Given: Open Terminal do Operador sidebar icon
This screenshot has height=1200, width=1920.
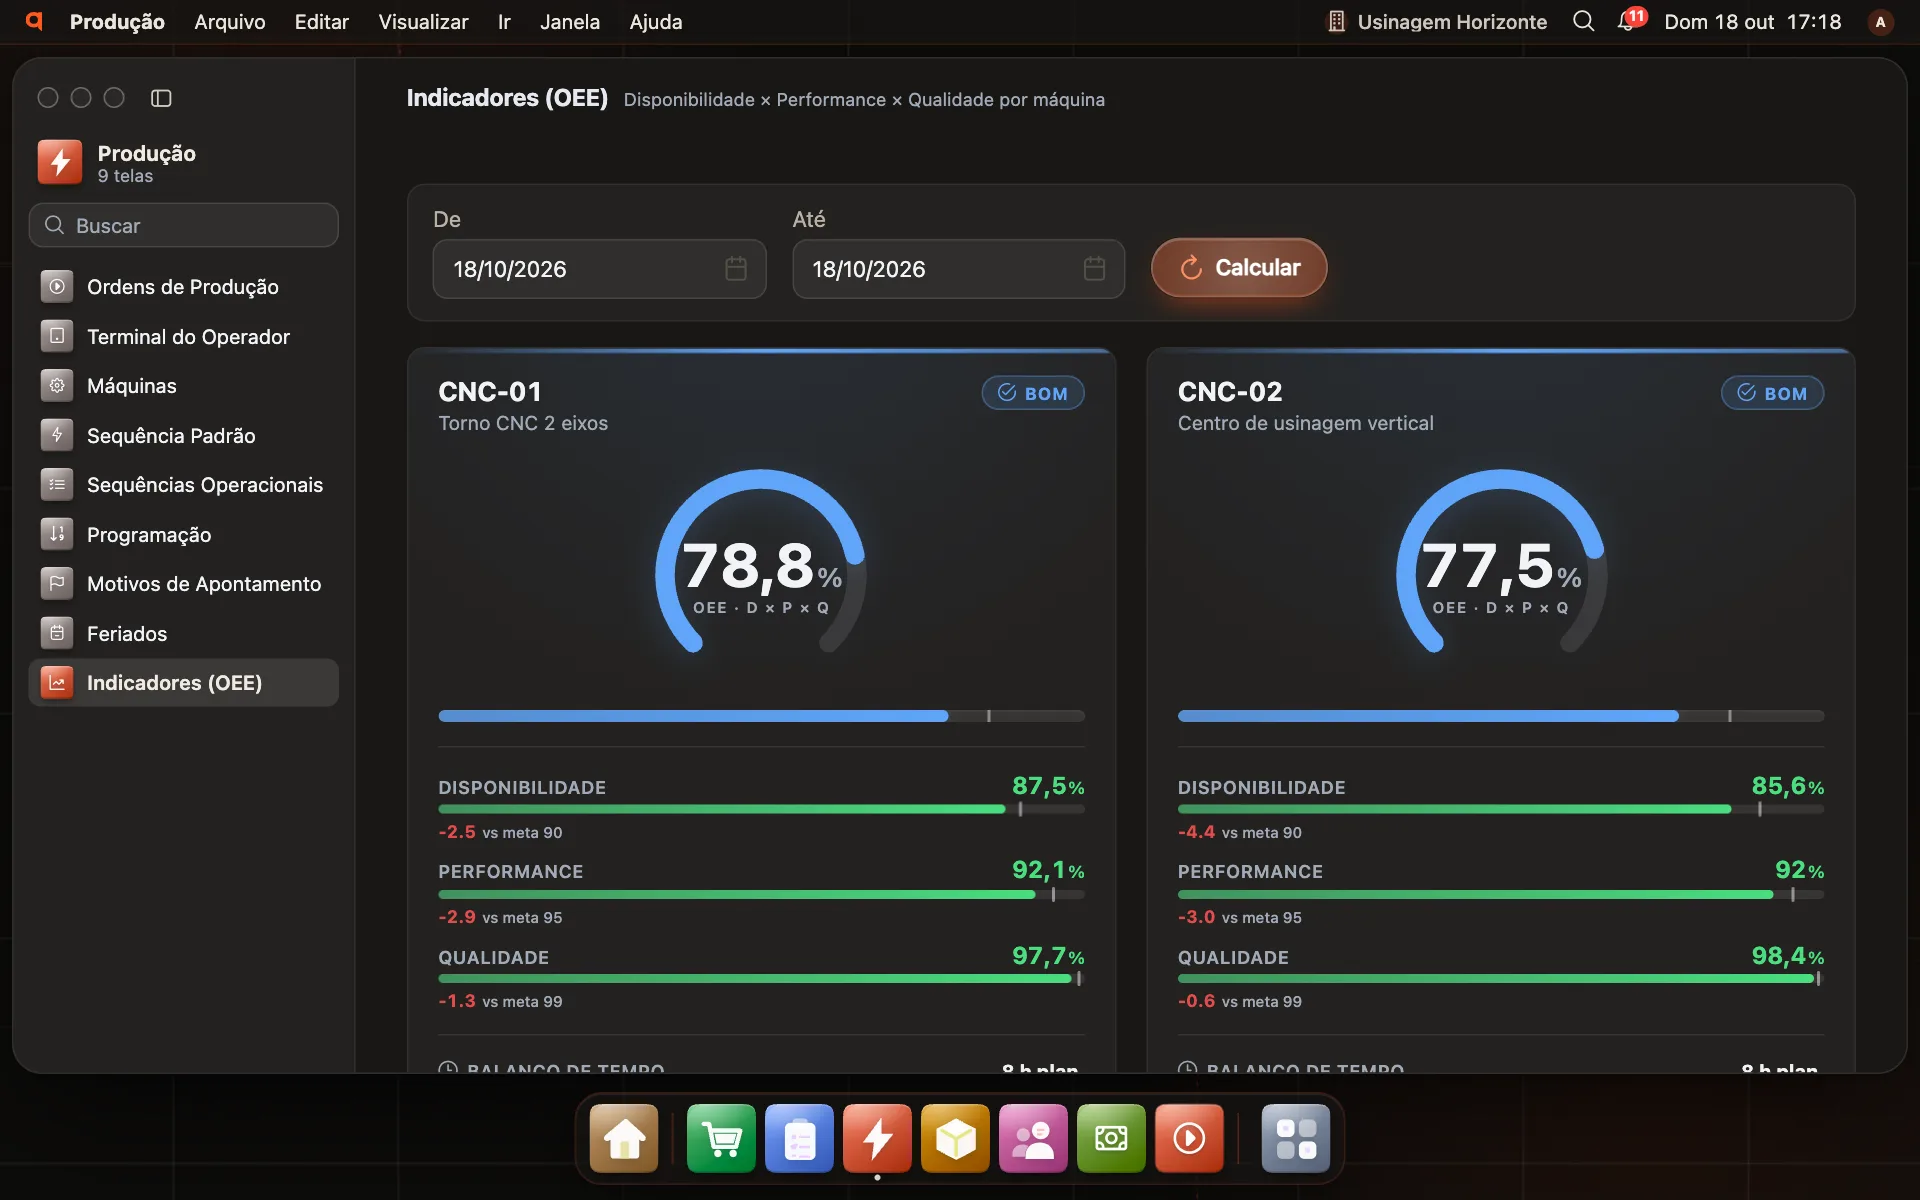Looking at the screenshot, I should (57, 336).
